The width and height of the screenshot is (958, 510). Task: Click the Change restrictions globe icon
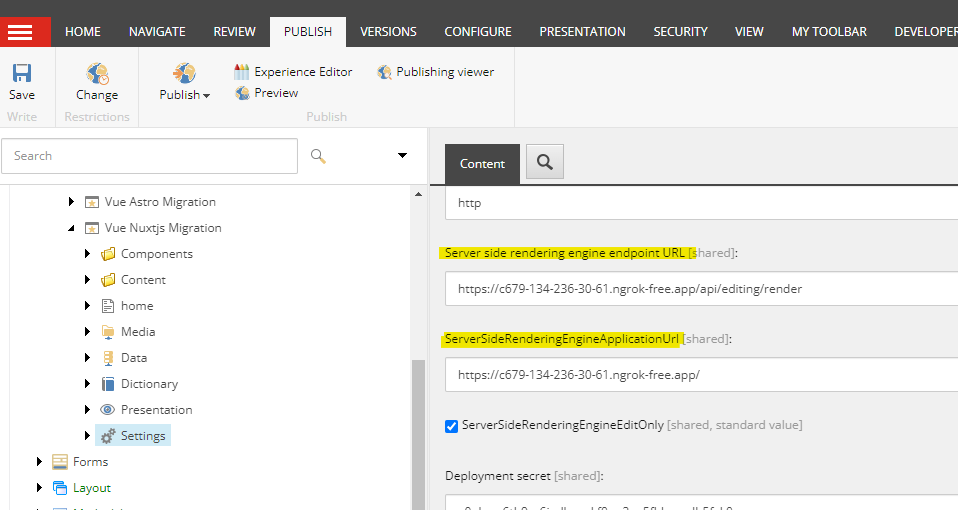97,73
